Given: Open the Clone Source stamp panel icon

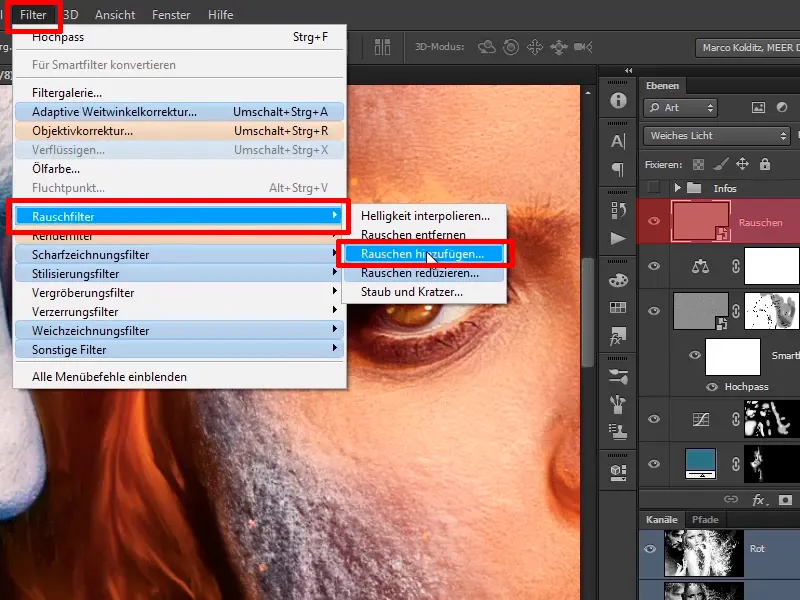Looking at the screenshot, I should [x=618, y=432].
